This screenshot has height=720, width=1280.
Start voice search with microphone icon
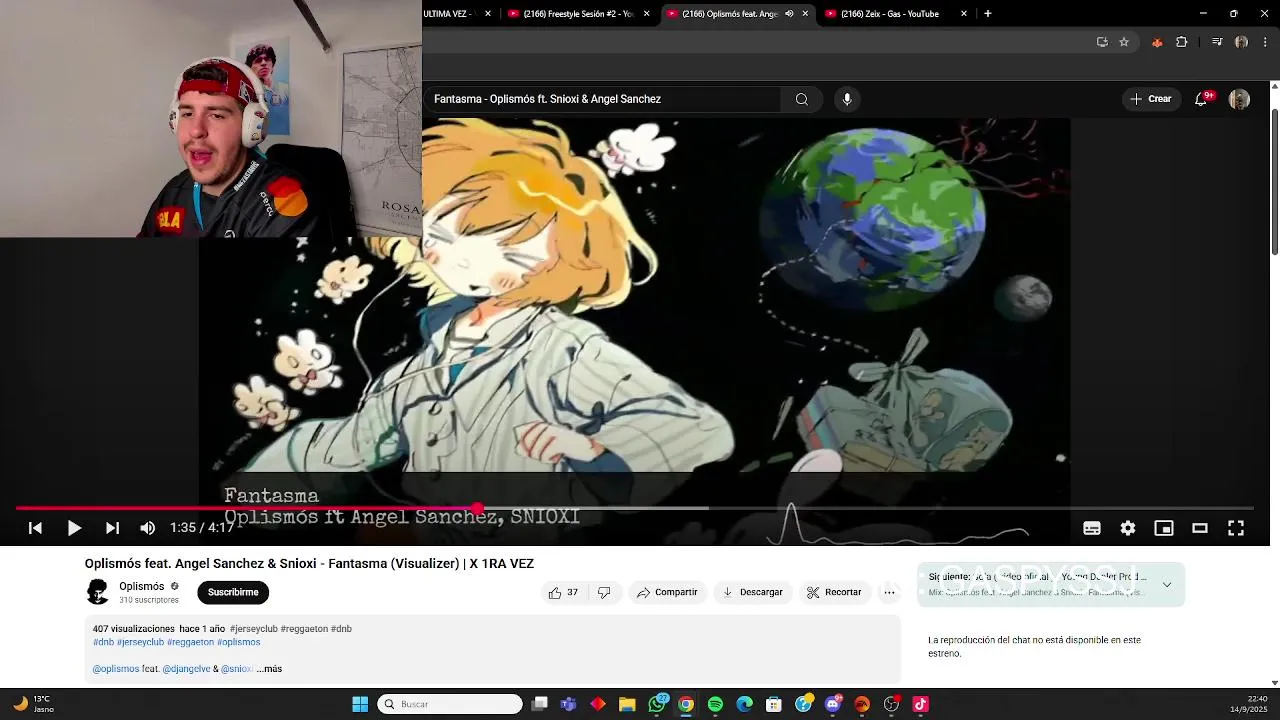pyautogui.click(x=847, y=99)
